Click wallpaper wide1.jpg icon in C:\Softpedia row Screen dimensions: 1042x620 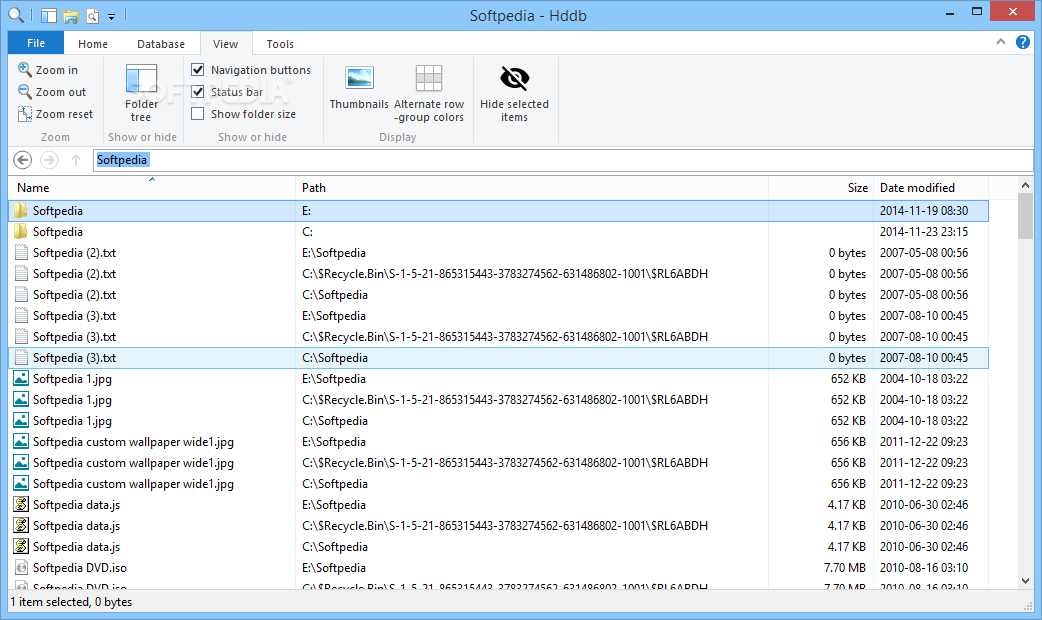tap(21, 483)
